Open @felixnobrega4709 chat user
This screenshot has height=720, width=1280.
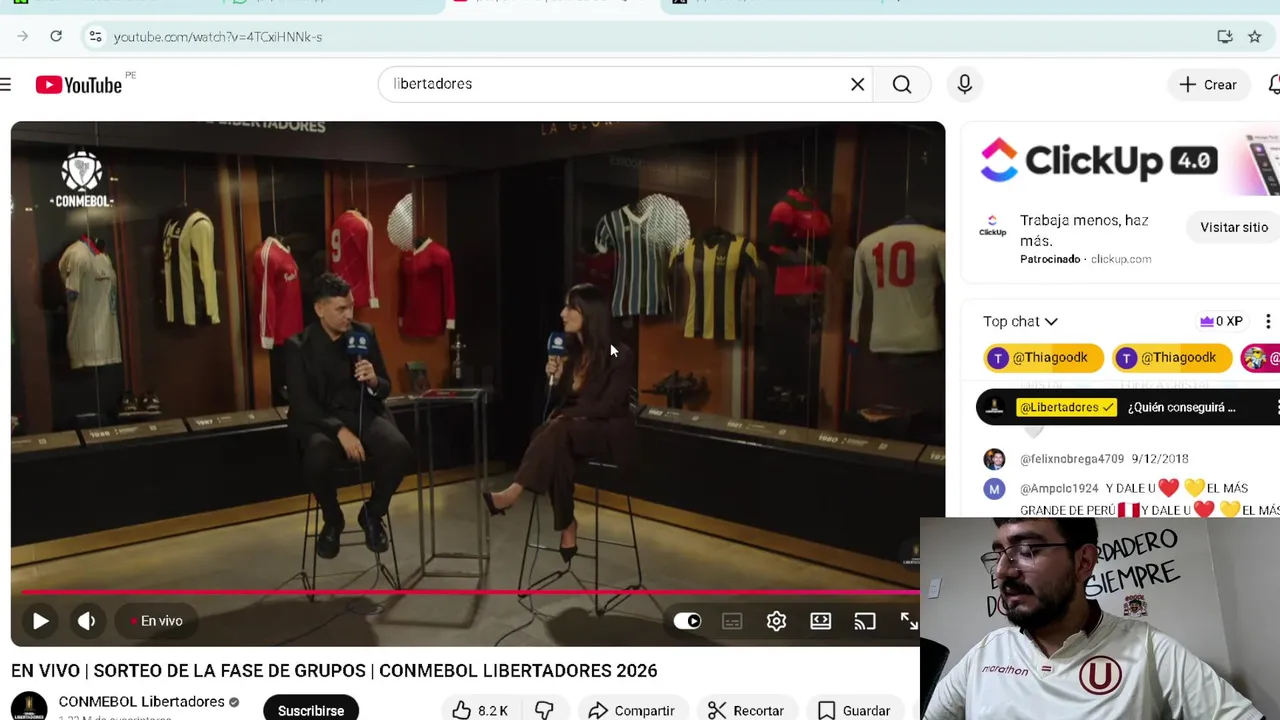click(1072, 459)
